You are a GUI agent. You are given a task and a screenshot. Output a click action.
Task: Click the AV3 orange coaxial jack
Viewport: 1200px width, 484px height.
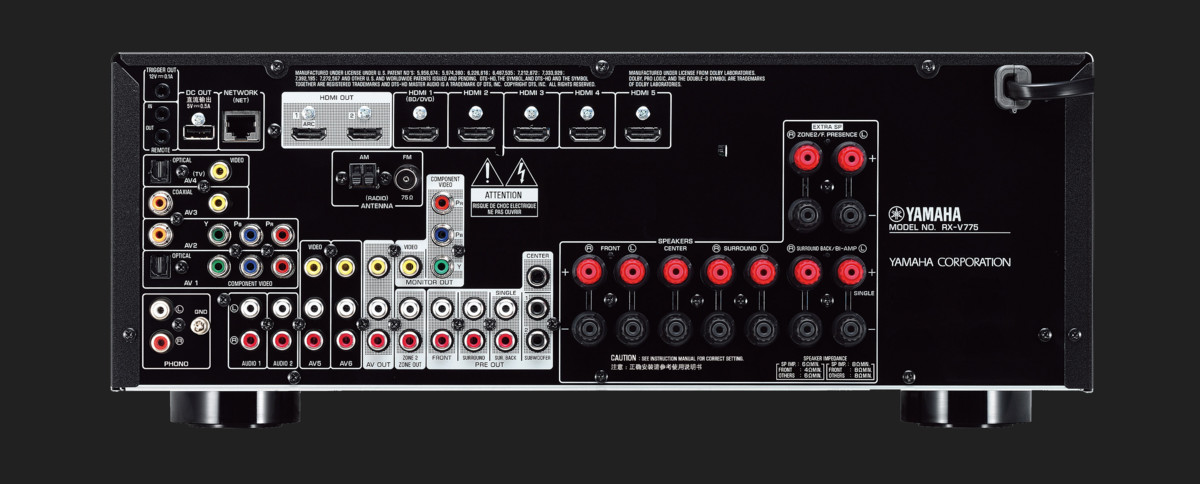coord(159,203)
